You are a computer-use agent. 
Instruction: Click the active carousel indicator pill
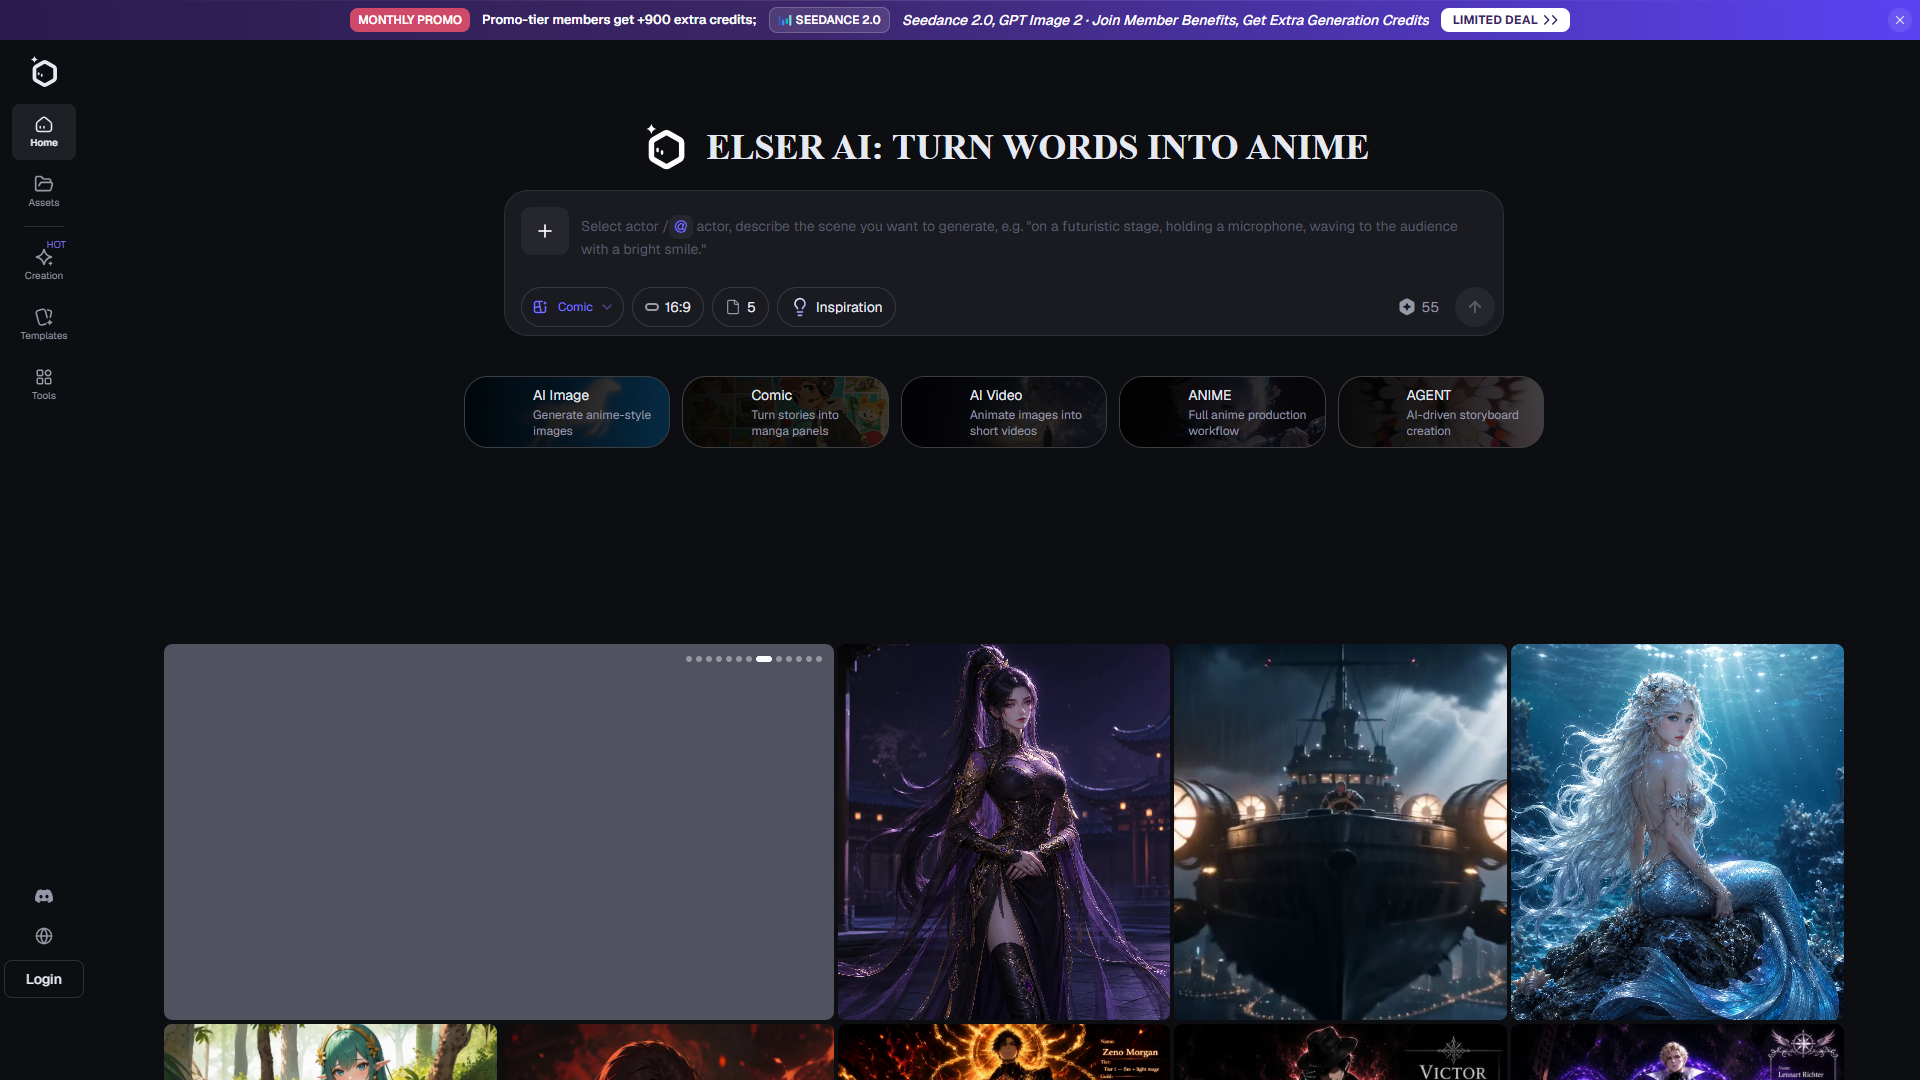coord(764,659)
